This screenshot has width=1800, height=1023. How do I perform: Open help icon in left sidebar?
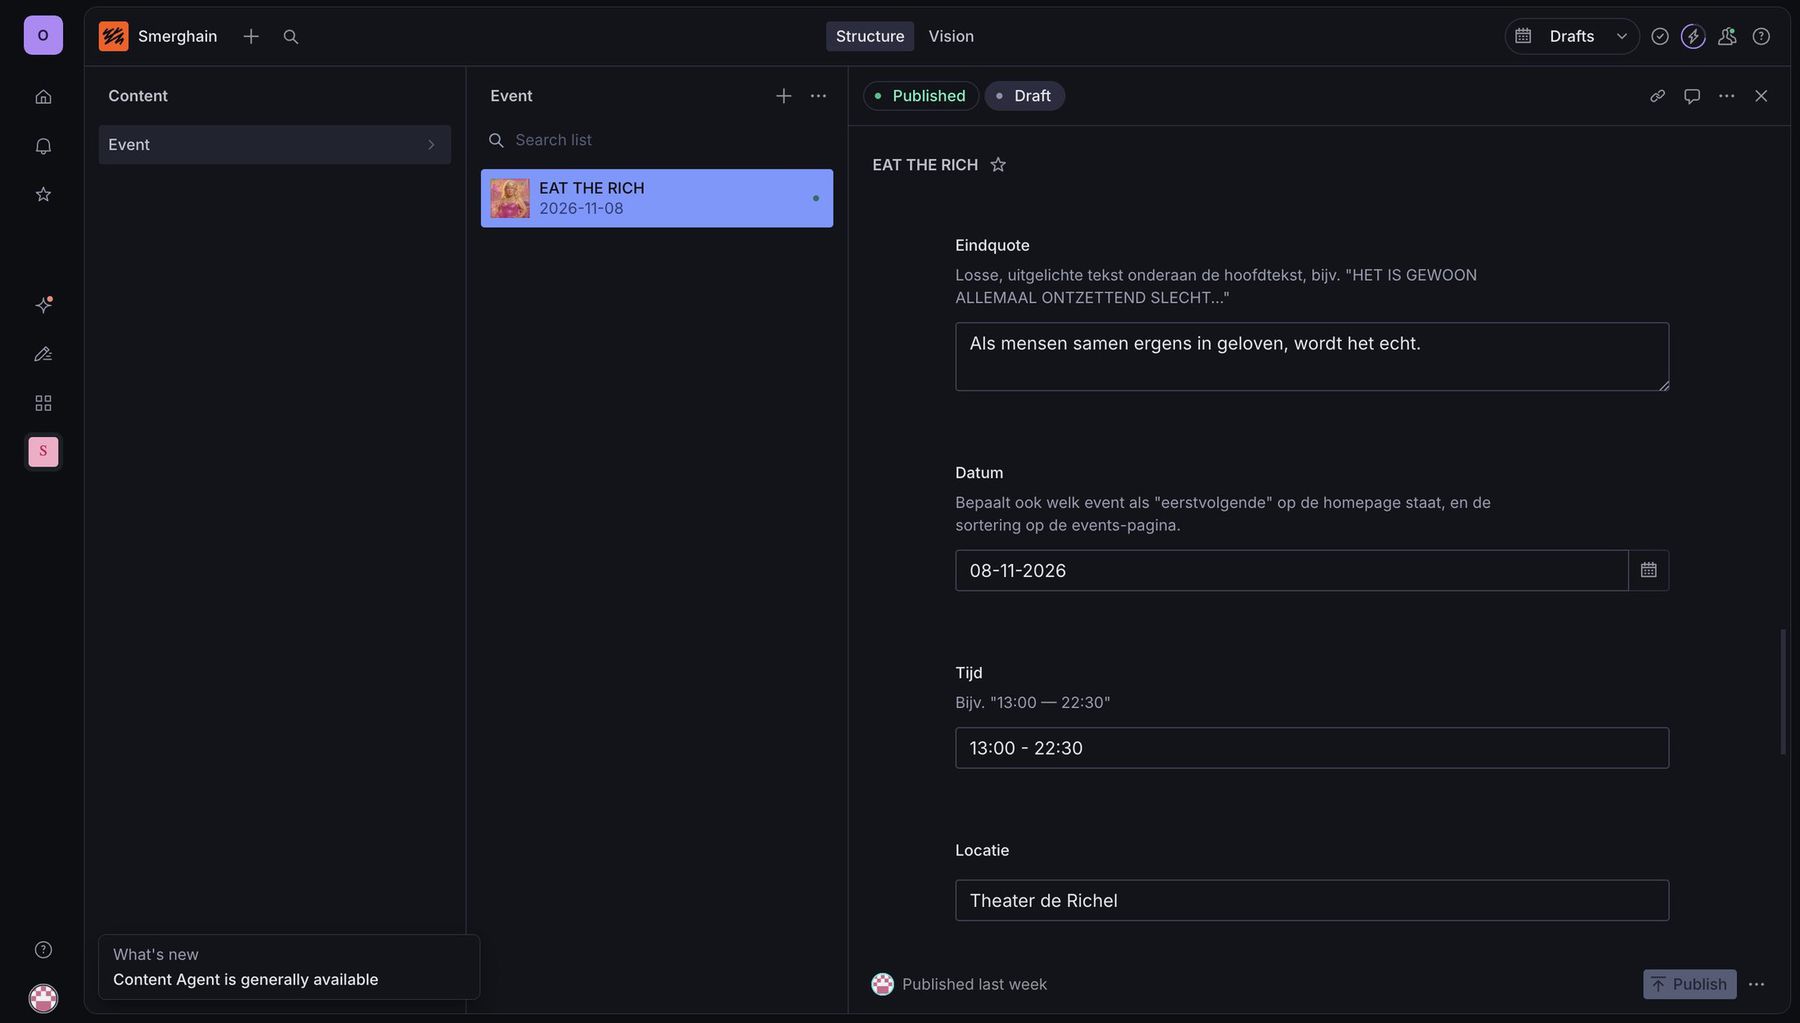tap(43, 950)
